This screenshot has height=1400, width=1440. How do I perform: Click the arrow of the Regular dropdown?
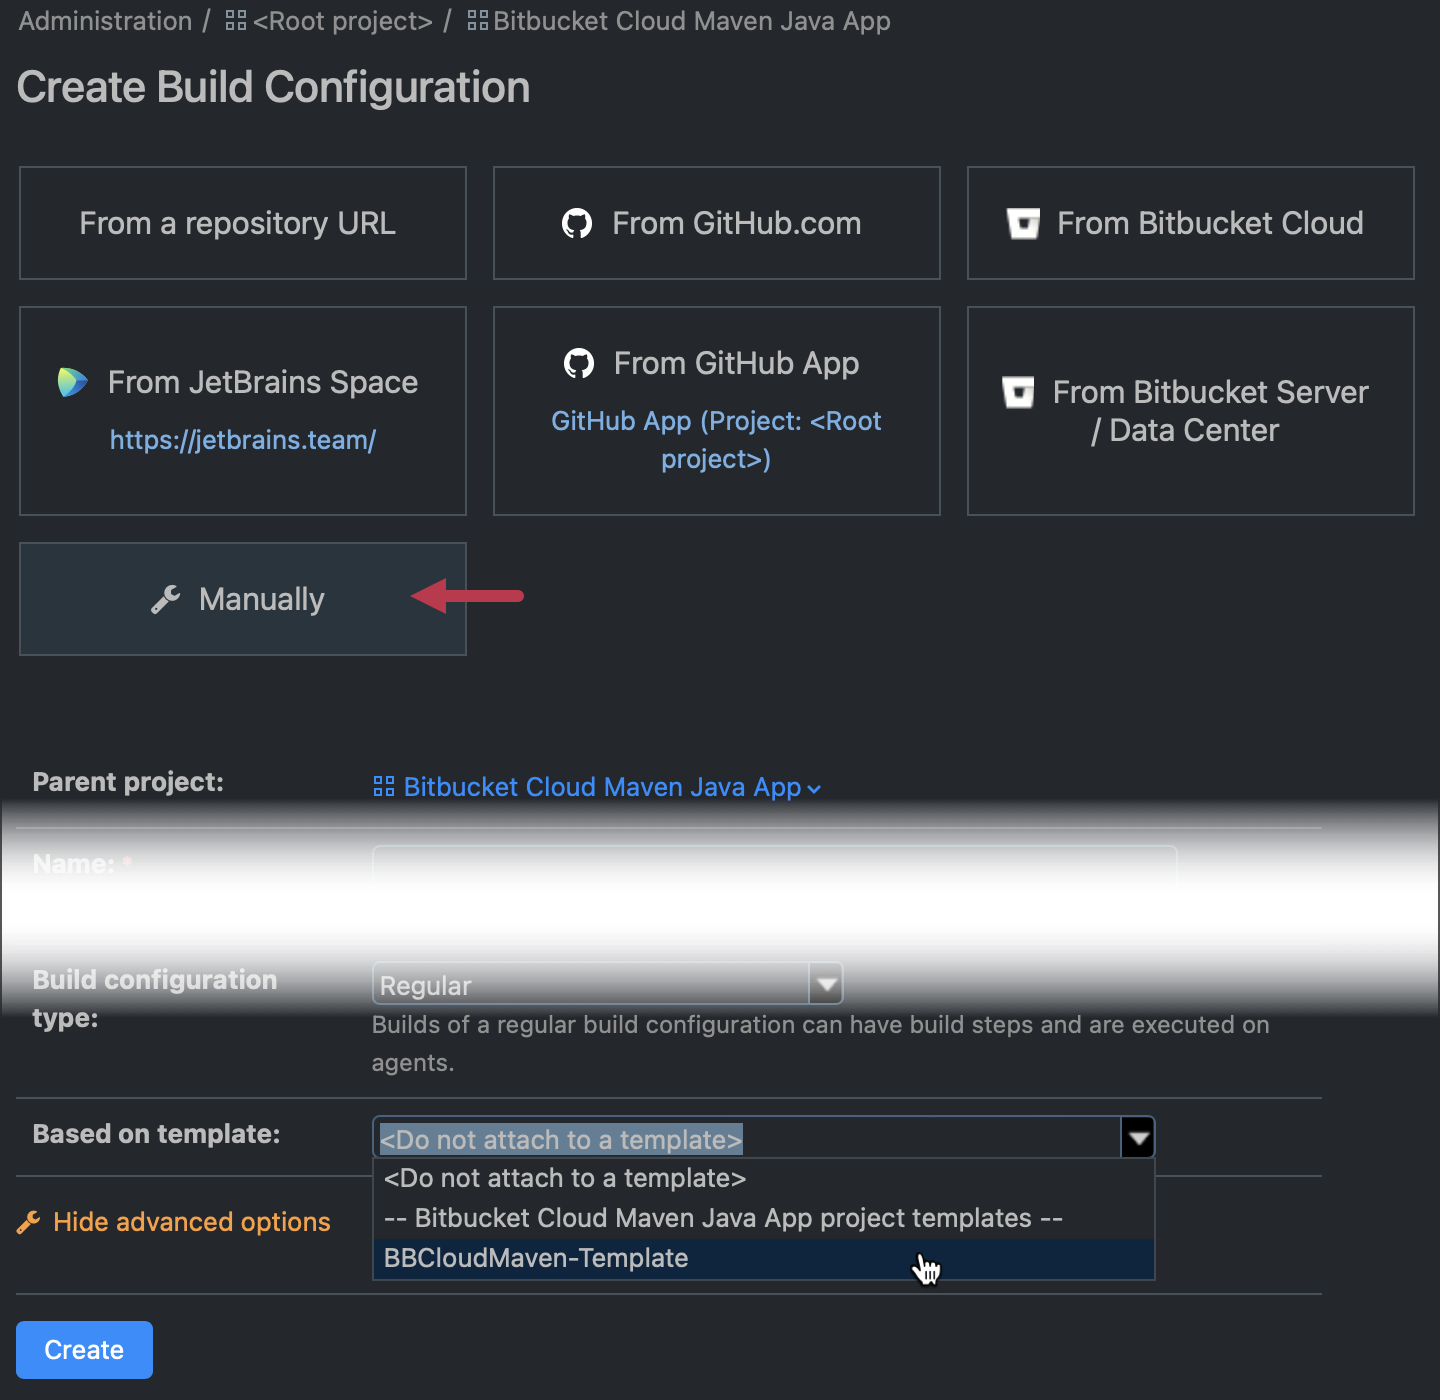point(826,984)
